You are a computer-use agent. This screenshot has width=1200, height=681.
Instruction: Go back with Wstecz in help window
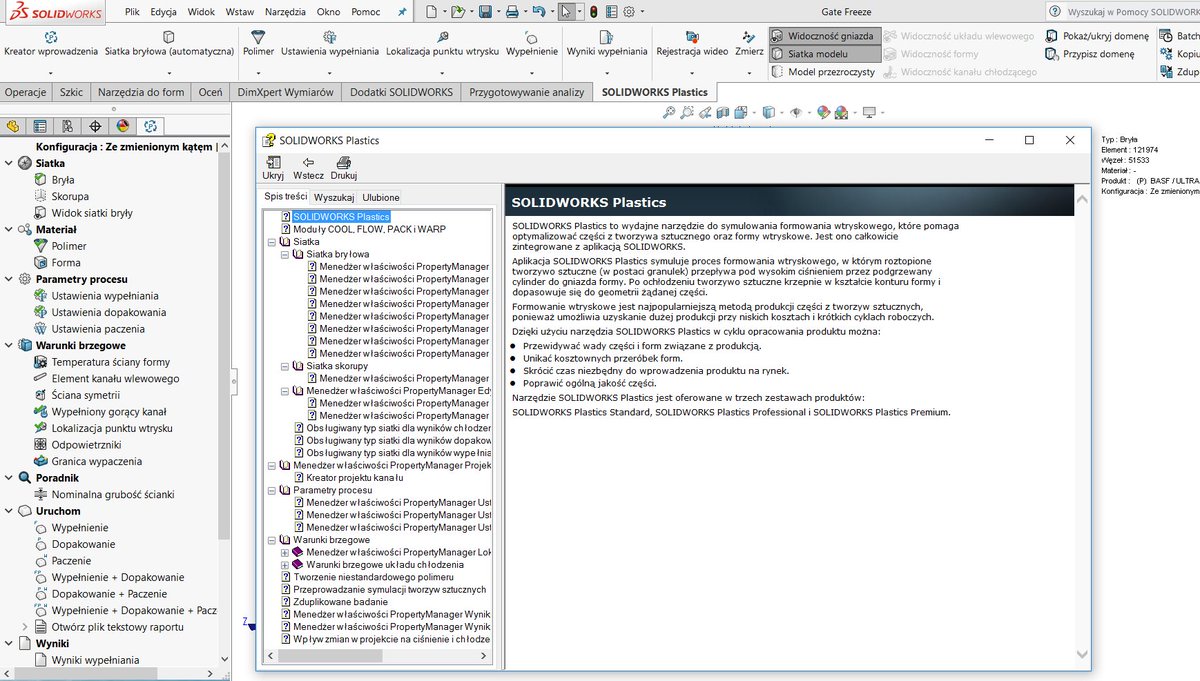(308, 168)
